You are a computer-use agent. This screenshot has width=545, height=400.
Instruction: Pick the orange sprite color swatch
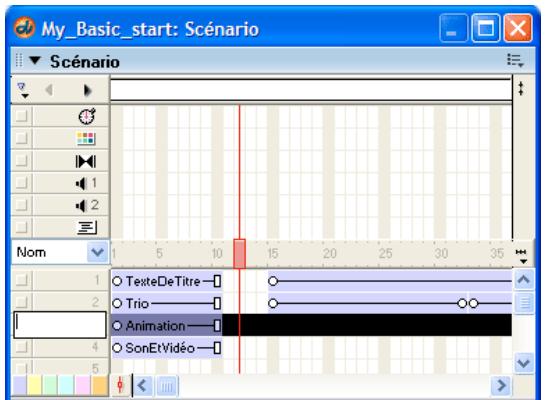pyautogui.click(x=99, y=385)
